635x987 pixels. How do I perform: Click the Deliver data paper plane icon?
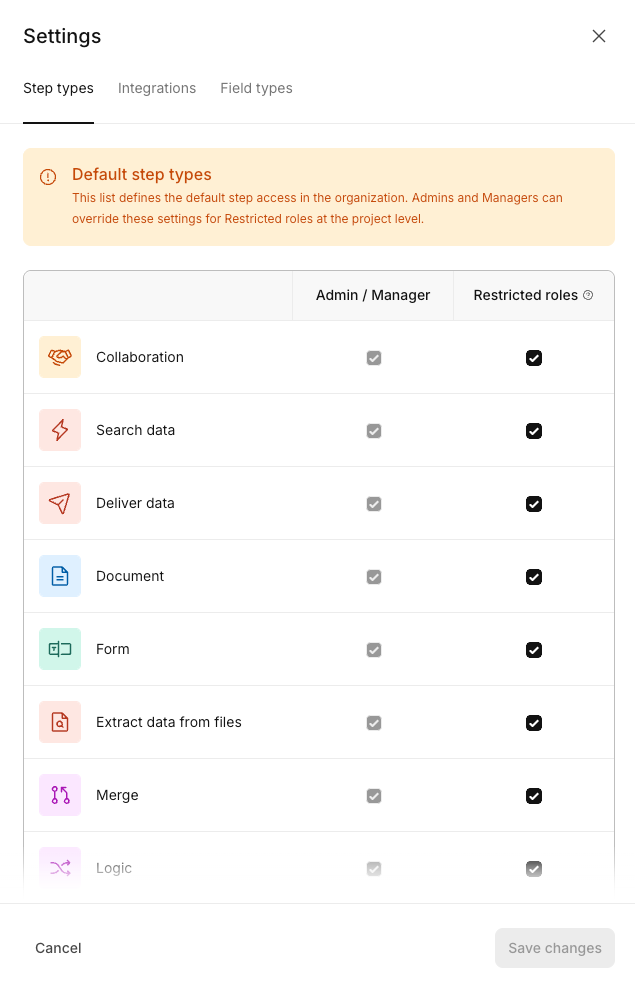coord(60,503)
